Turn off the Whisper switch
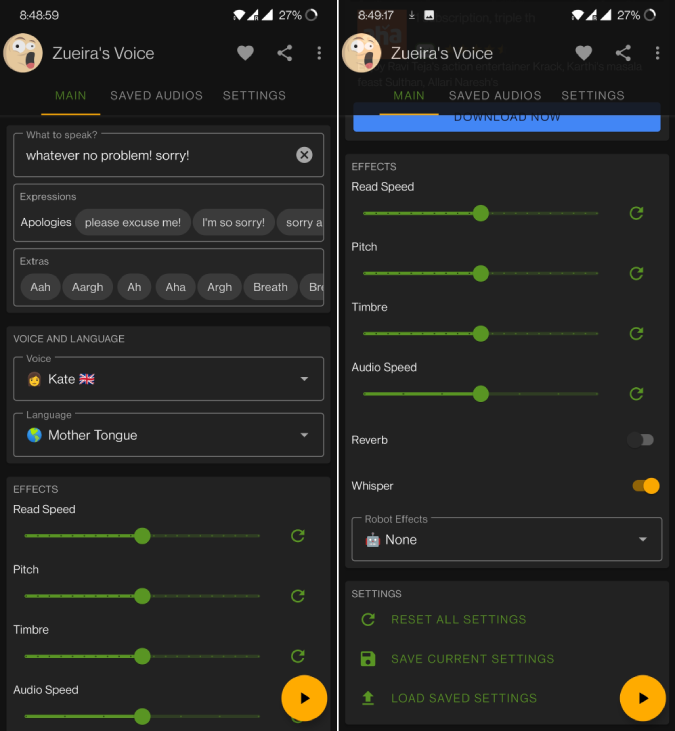 [646, 486]
